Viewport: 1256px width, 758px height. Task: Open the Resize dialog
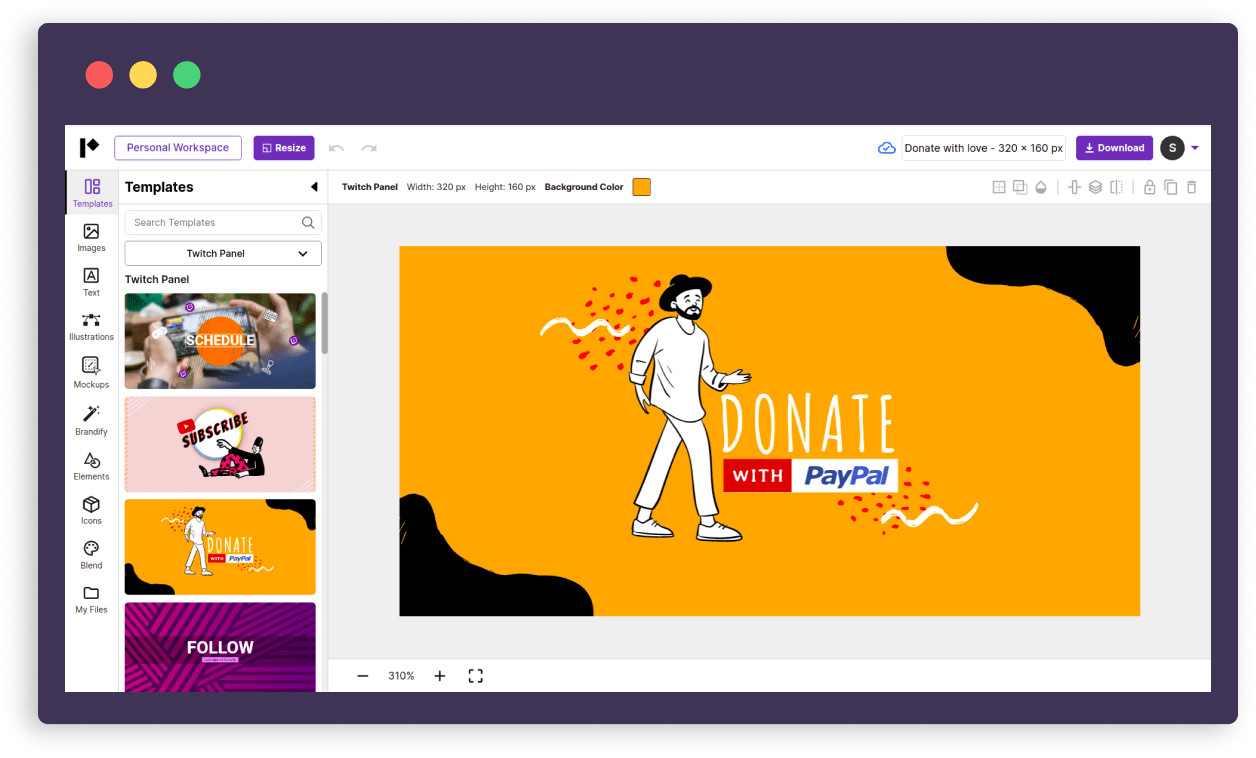283,147
